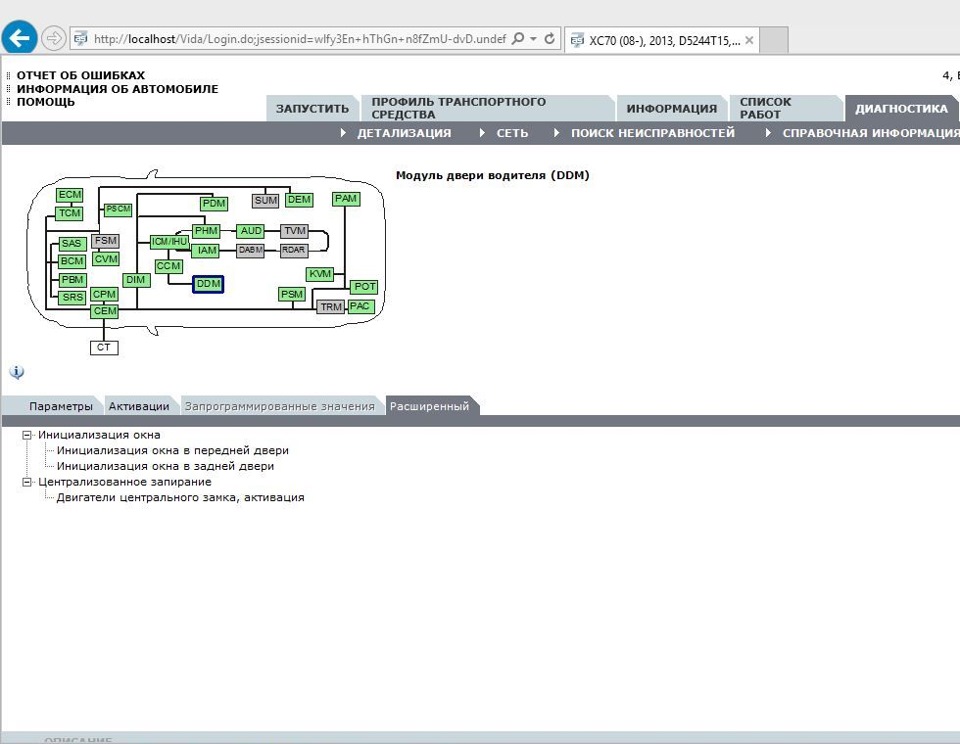Close the XC70 browser tab
The height and width of the screenshot is (744, 960).
(749, 40)
